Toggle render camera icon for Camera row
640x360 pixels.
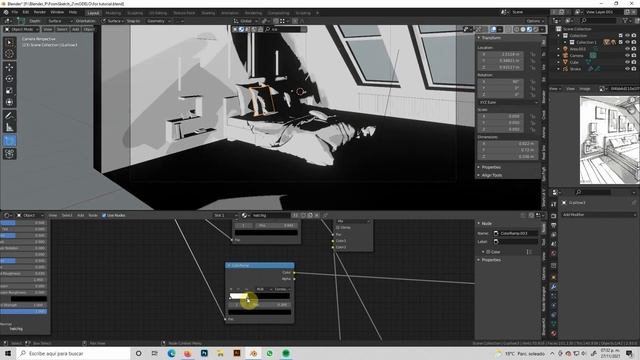tap(634, 56)
